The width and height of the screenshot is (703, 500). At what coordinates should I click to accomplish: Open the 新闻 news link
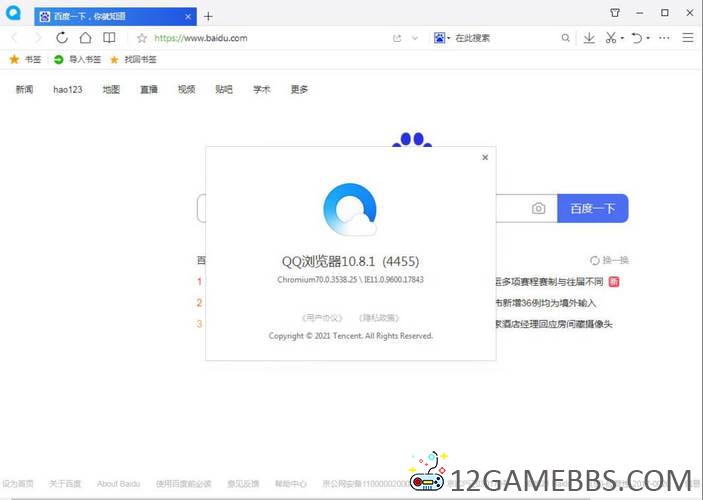tap(24, 89)
